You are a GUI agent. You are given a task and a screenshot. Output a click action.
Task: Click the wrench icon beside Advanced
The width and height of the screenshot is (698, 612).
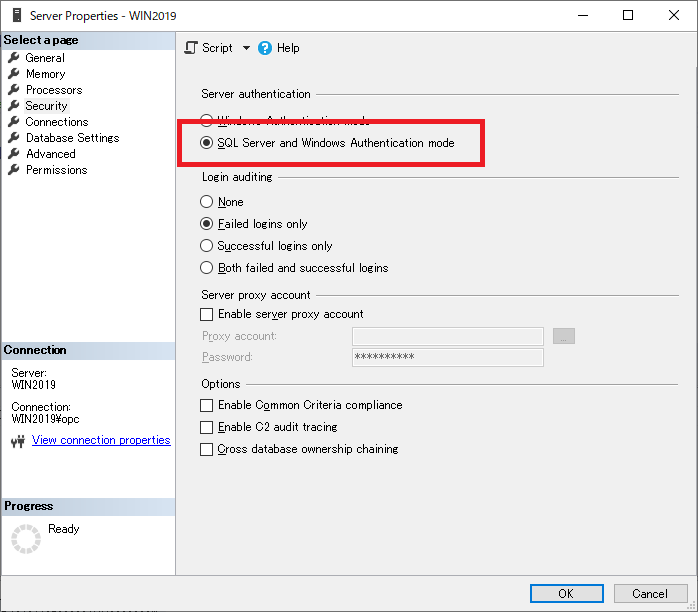(x=14, y=154)
